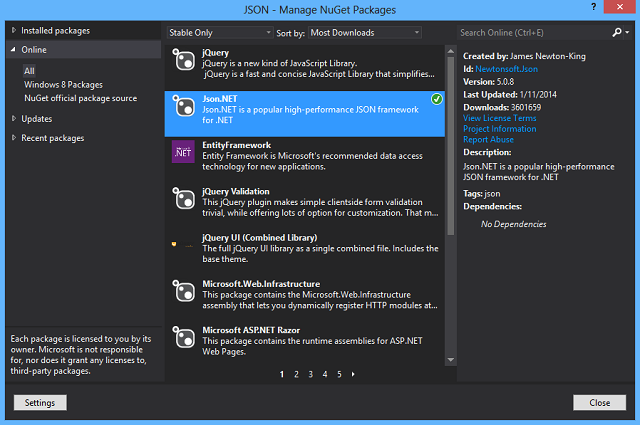Click Created by James Newton-King text
640x425 pixels.
524,56
